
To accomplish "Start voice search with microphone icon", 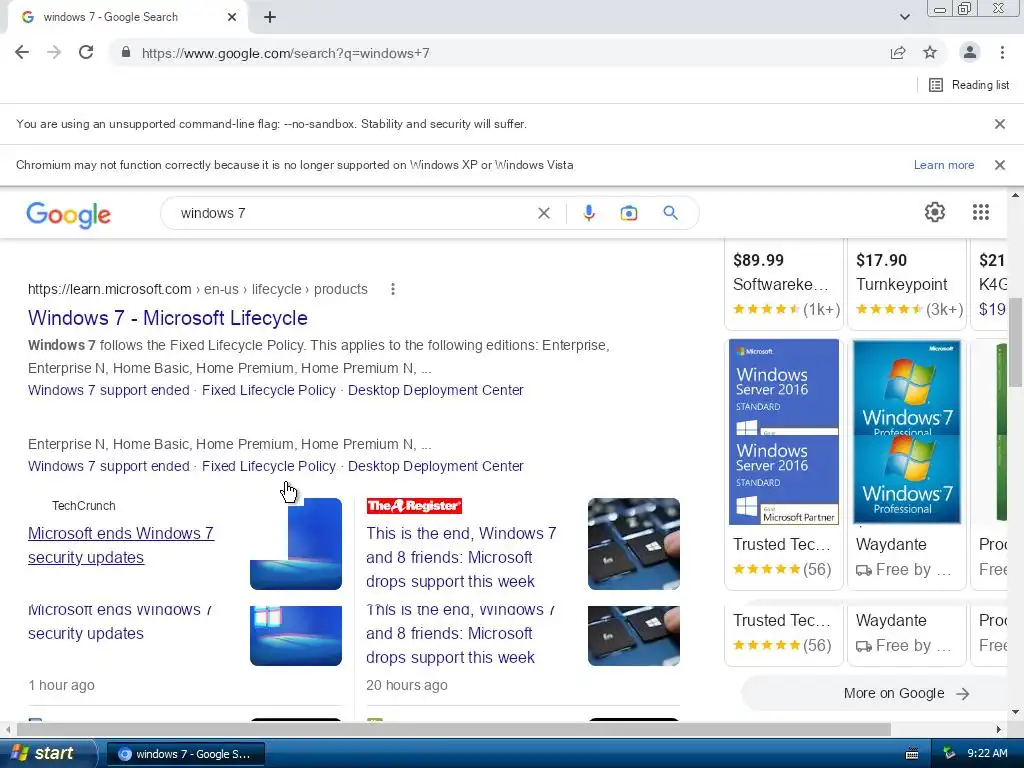I will point(588,213).
